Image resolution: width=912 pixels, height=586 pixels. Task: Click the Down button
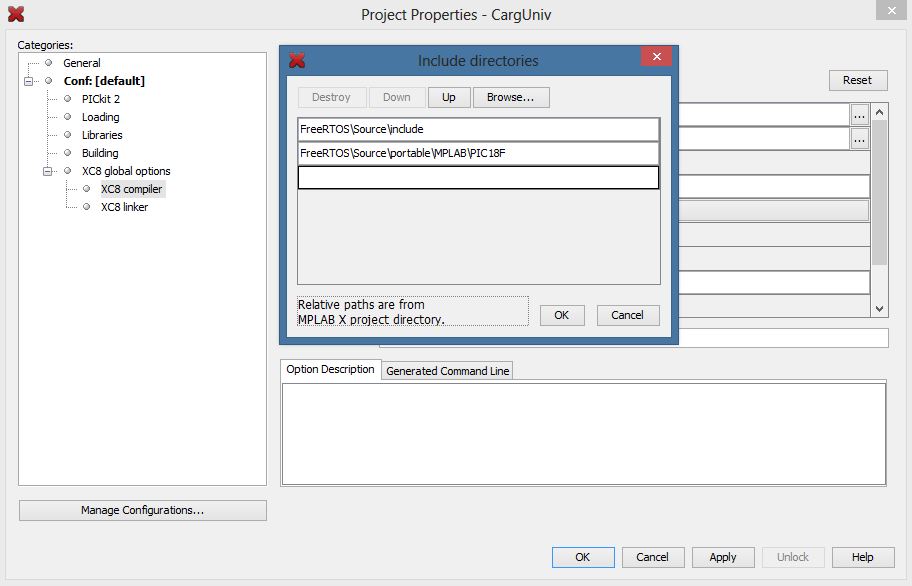[397, 97]
